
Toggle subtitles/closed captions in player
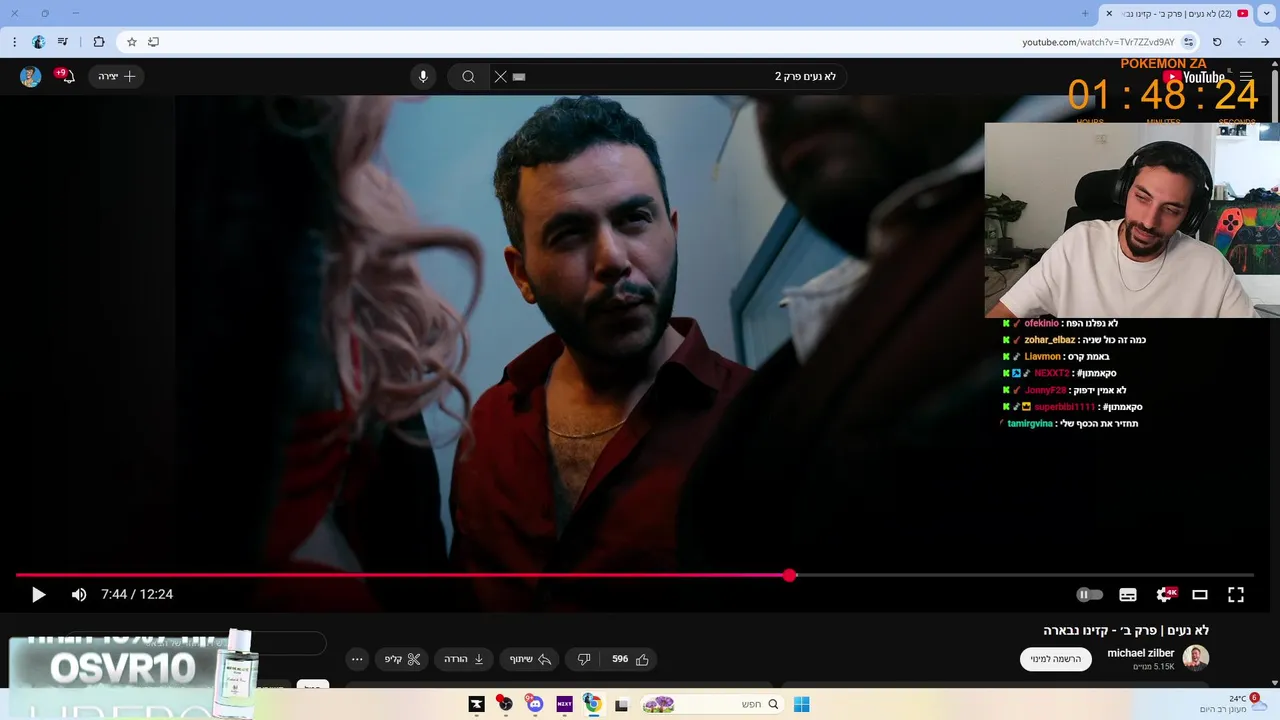click(1128, 594)
